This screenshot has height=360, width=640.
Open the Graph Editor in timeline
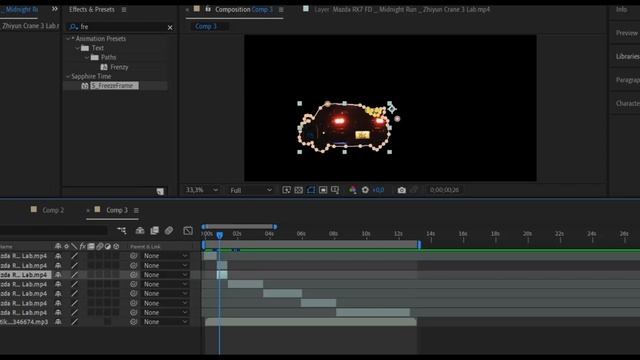(188, 231)
